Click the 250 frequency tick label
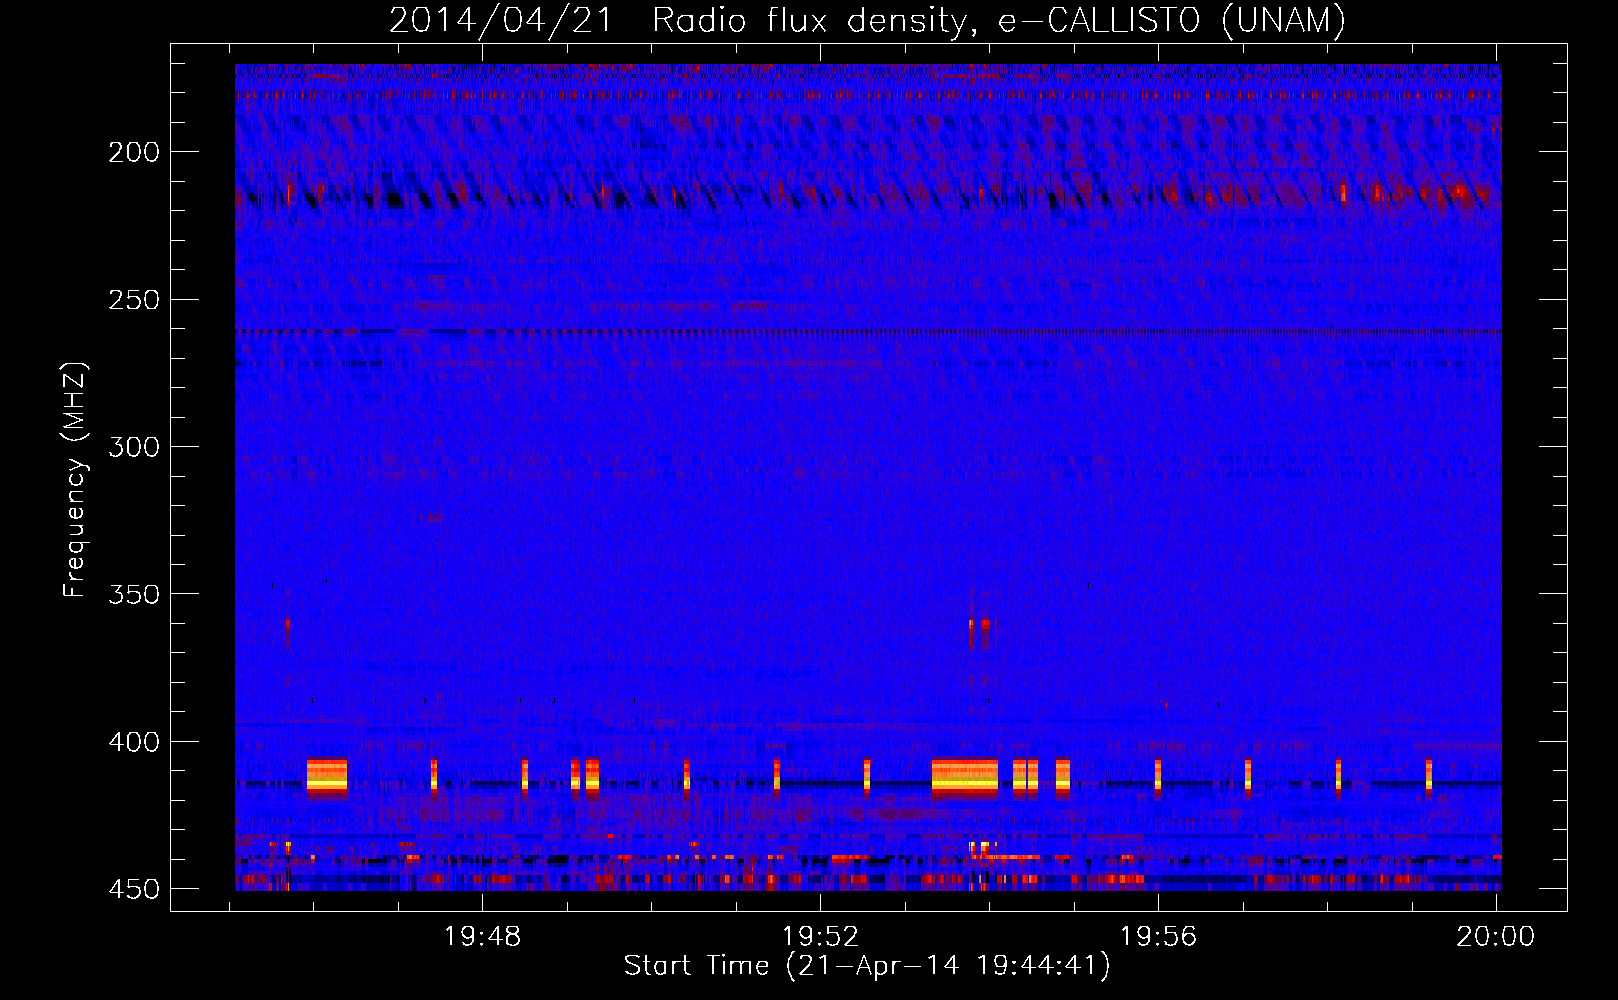The width and height of the screenshot is (1618, 1000). 134,300
